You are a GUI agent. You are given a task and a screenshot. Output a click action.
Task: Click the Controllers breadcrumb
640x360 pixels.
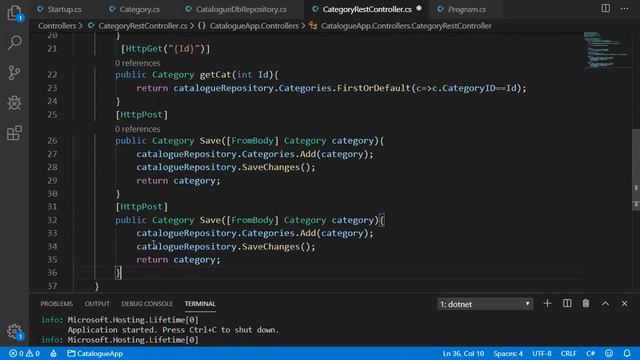pos(57,26)
